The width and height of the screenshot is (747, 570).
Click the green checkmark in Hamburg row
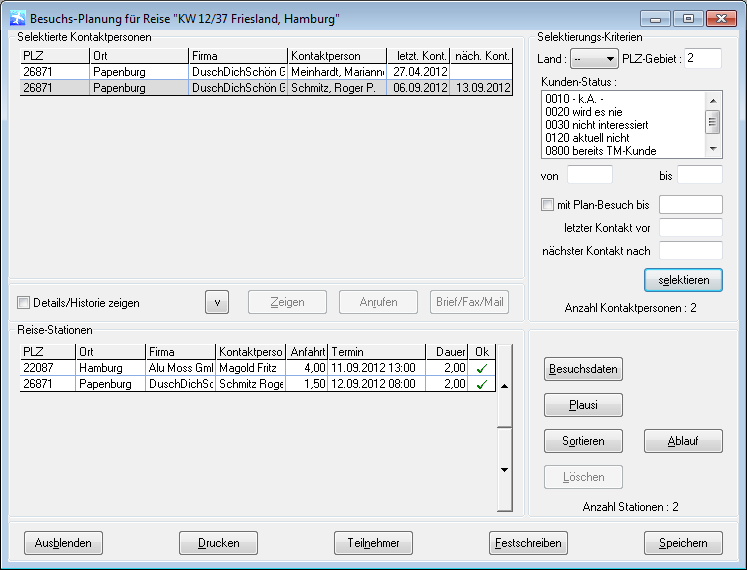tap(483, 368)
